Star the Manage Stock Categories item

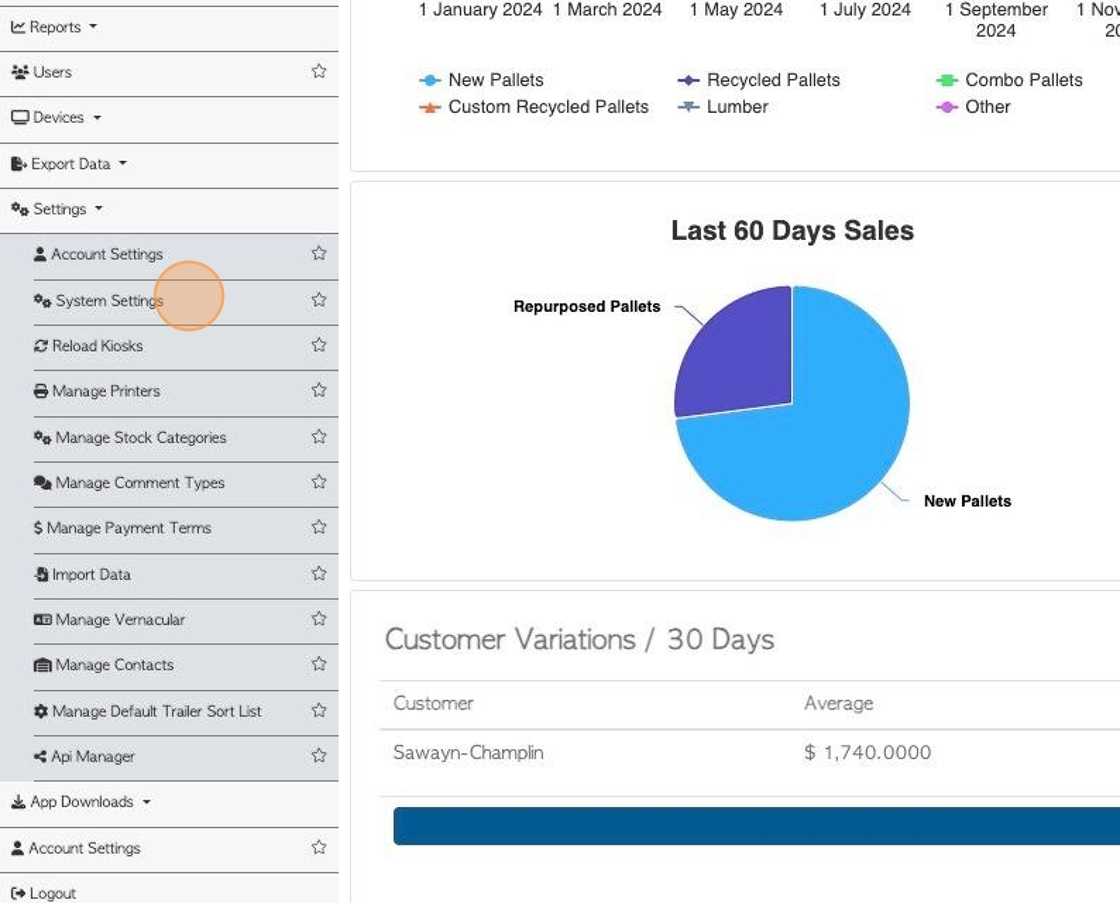point(319,436)
